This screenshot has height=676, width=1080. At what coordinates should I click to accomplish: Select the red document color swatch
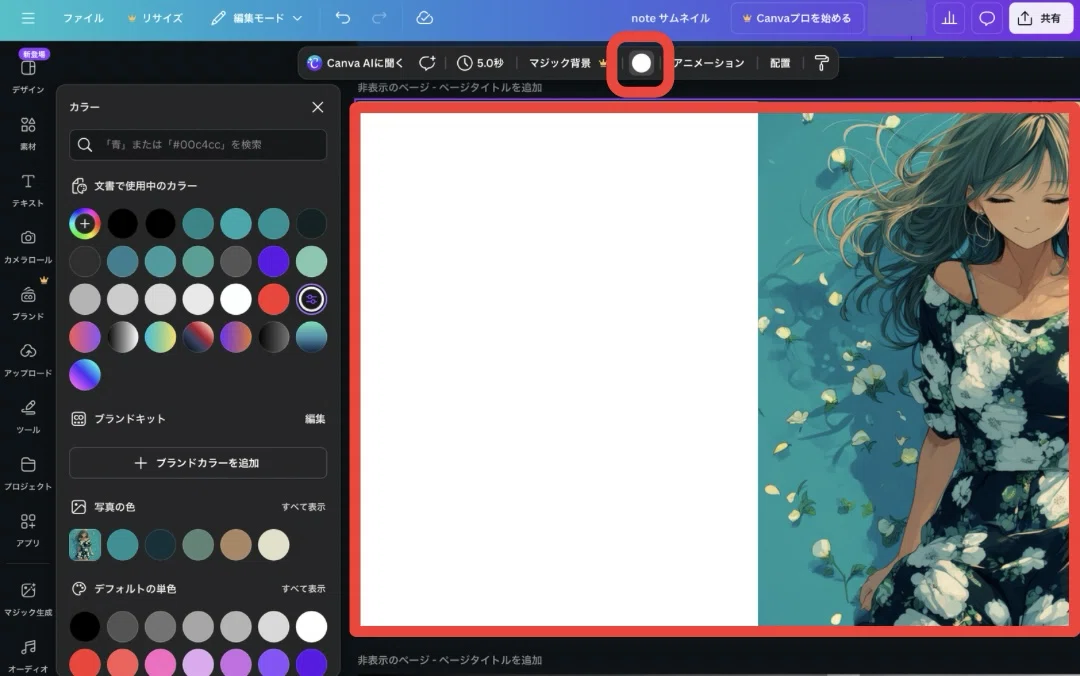click(x=273, y=299)
